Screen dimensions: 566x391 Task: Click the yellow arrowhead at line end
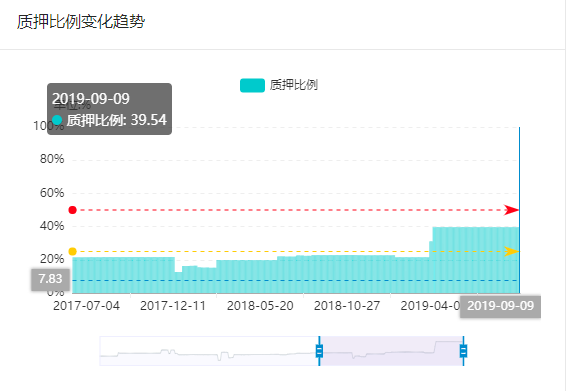click(x=511, y=251)
